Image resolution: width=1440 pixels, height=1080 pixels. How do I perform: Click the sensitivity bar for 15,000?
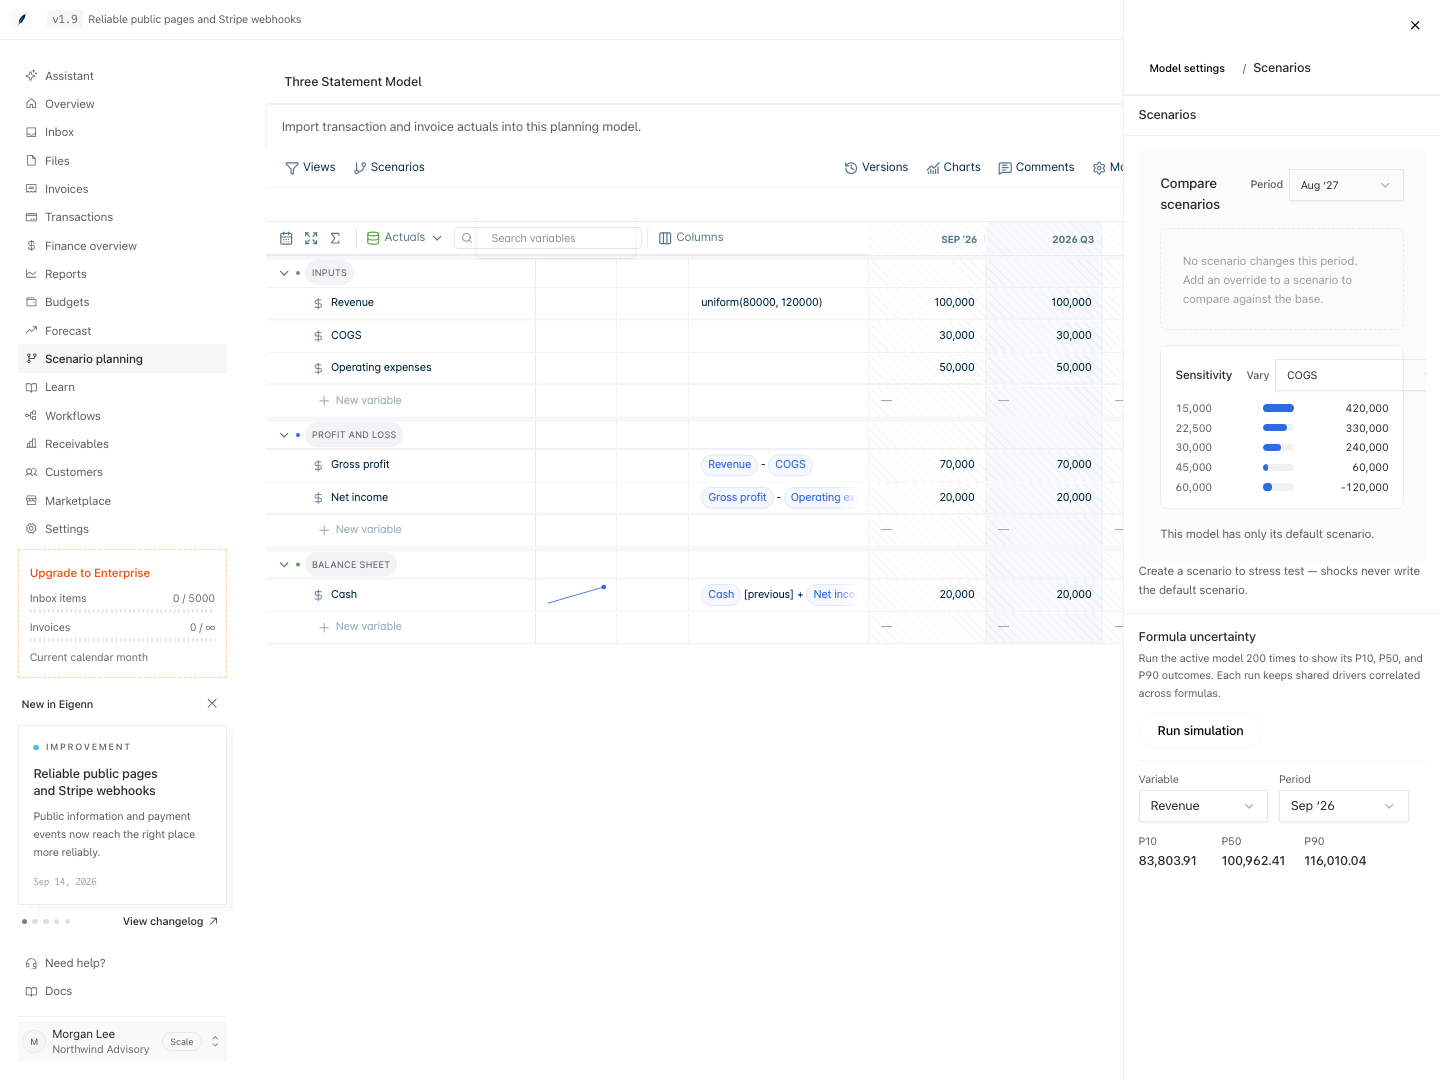click(1278, 408)
